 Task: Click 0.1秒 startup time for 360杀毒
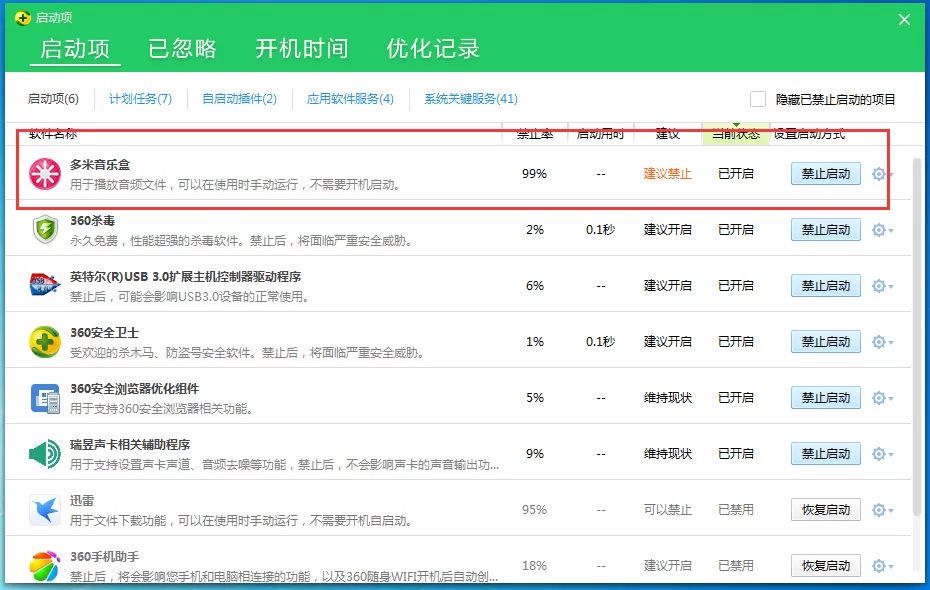click(600, 229)
